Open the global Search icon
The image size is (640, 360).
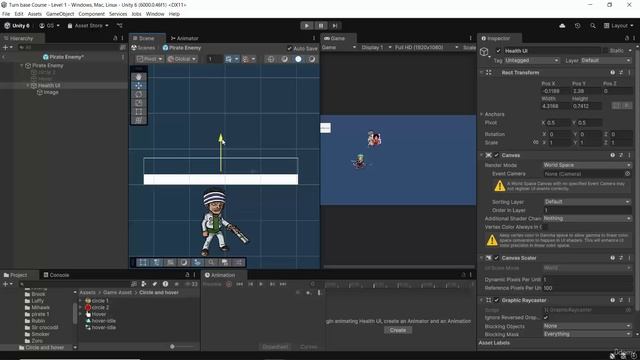[x=593, y=26]
